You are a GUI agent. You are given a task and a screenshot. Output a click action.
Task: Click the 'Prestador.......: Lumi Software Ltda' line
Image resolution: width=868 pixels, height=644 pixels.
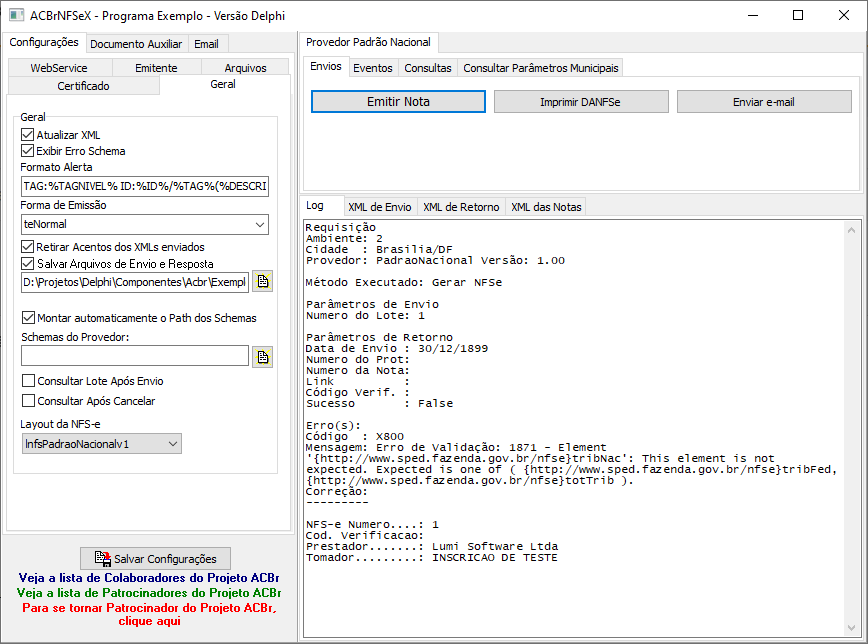(432, 547)
